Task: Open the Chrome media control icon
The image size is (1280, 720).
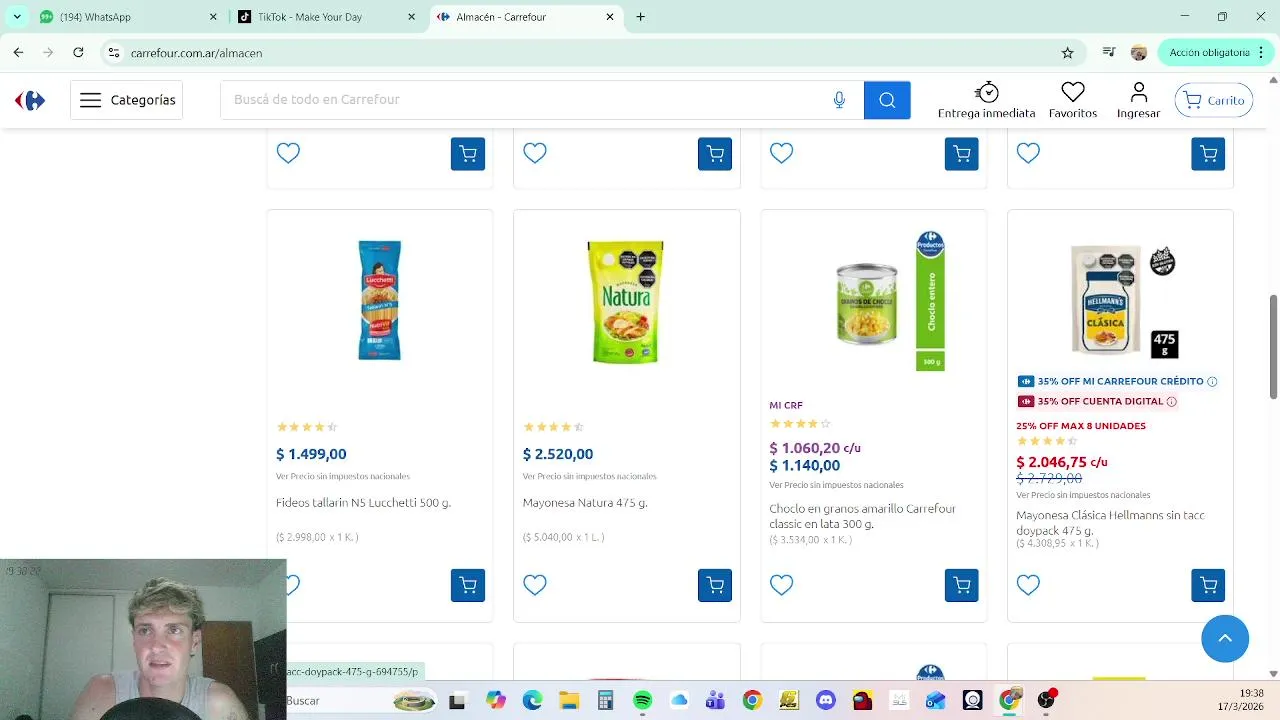Action: pyautogui.click(x=1109, y=53)
